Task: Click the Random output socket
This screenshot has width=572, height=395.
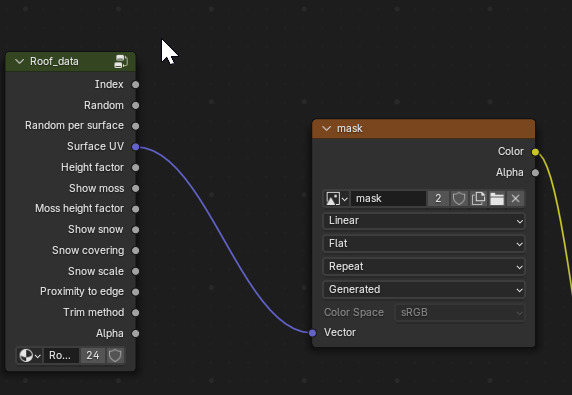Action: click(x=136, y=105)
